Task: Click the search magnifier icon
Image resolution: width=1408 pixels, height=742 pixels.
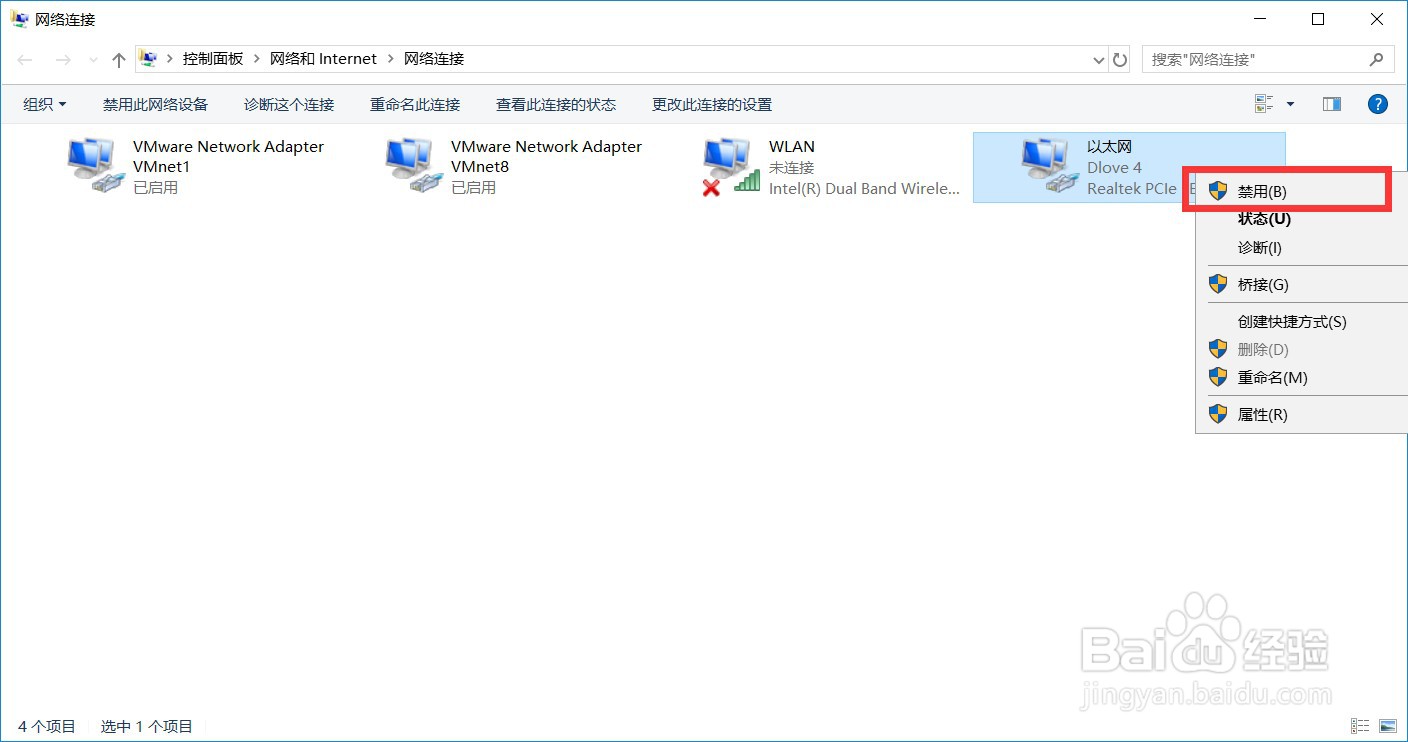Action: tap(1376, 59)
